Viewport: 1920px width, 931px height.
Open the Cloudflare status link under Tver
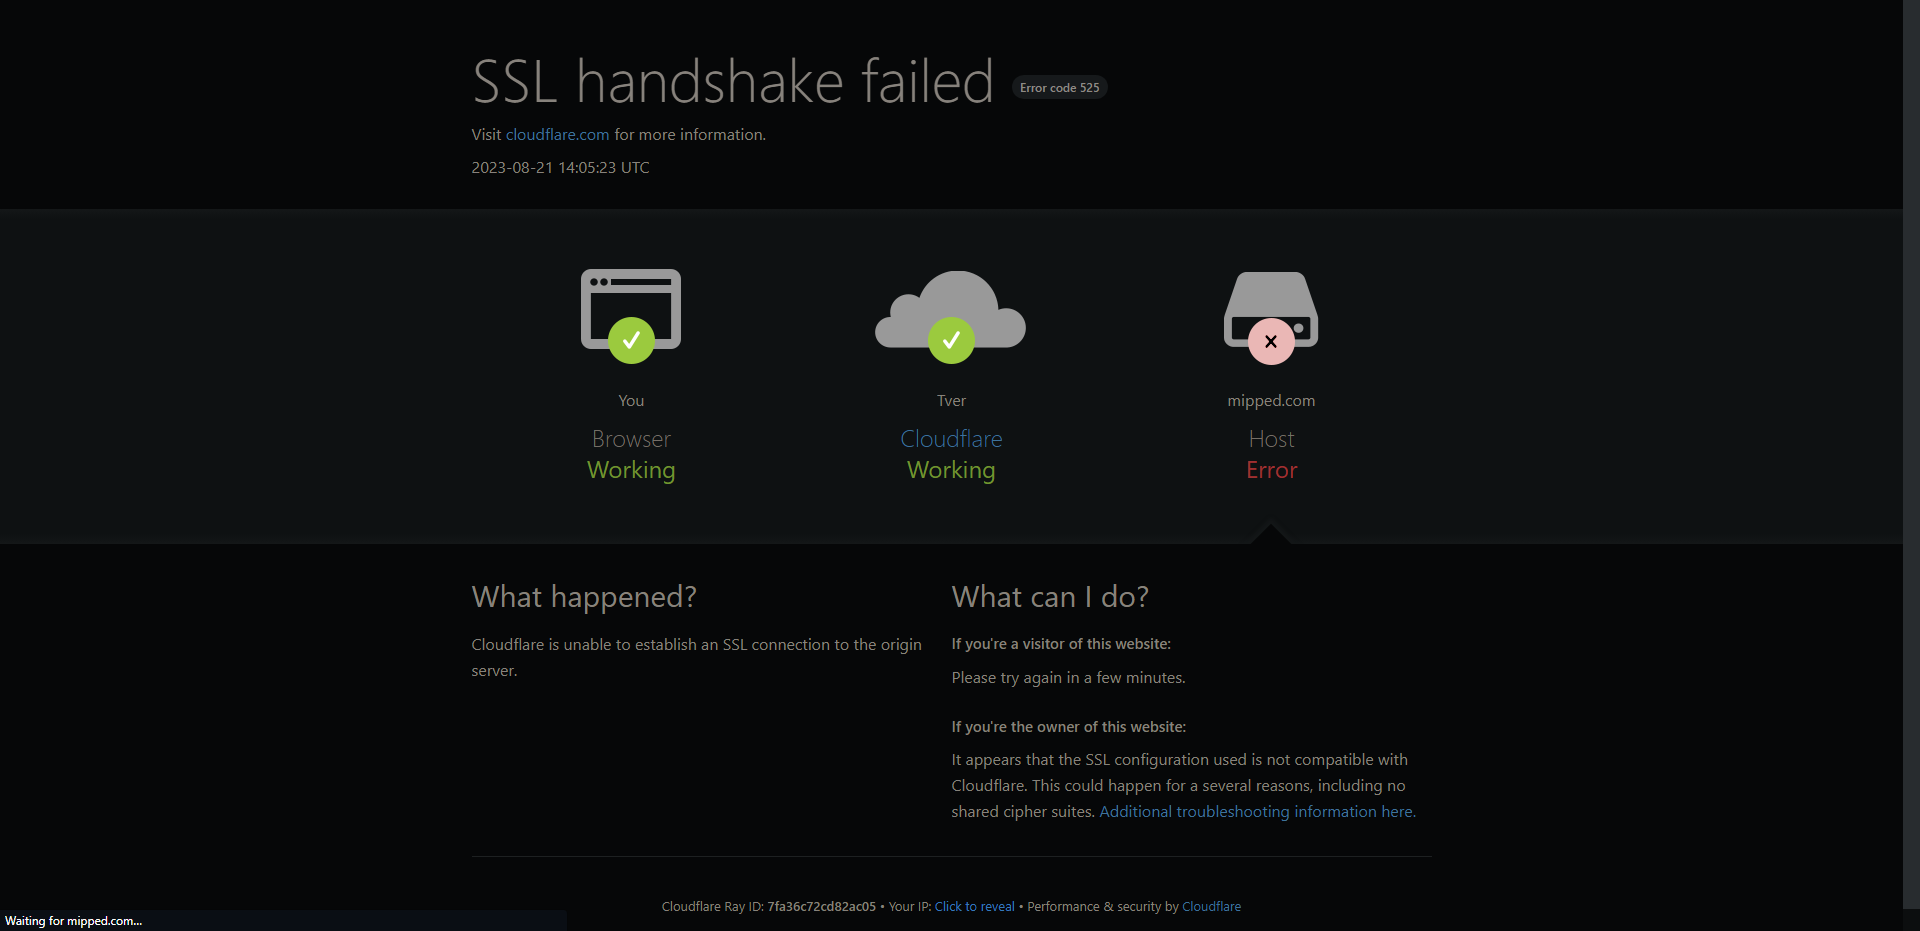point(951,439)
